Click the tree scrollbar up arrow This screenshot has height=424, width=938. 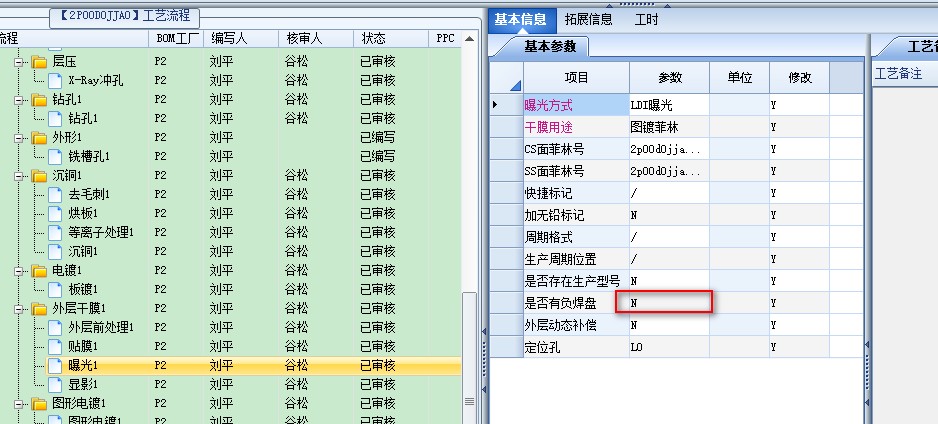coord(470,39)
